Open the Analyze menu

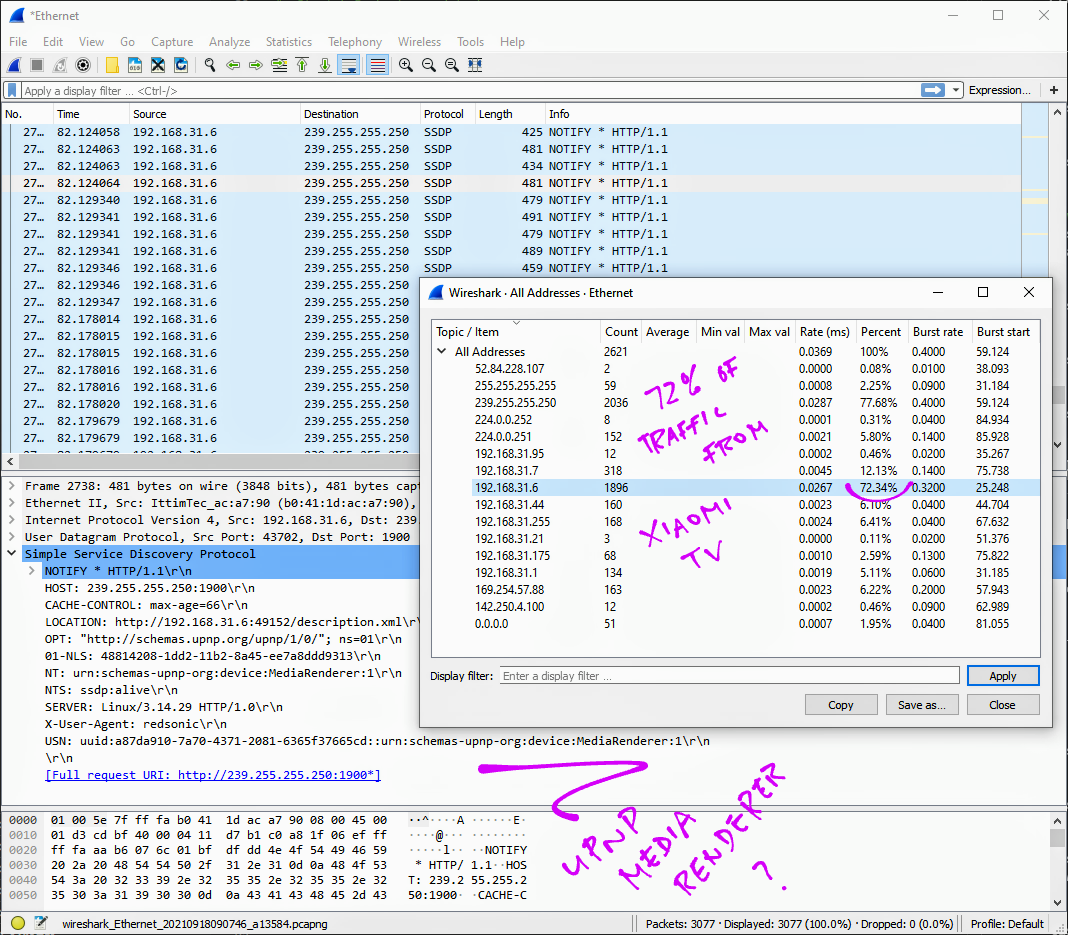[229, 42]
